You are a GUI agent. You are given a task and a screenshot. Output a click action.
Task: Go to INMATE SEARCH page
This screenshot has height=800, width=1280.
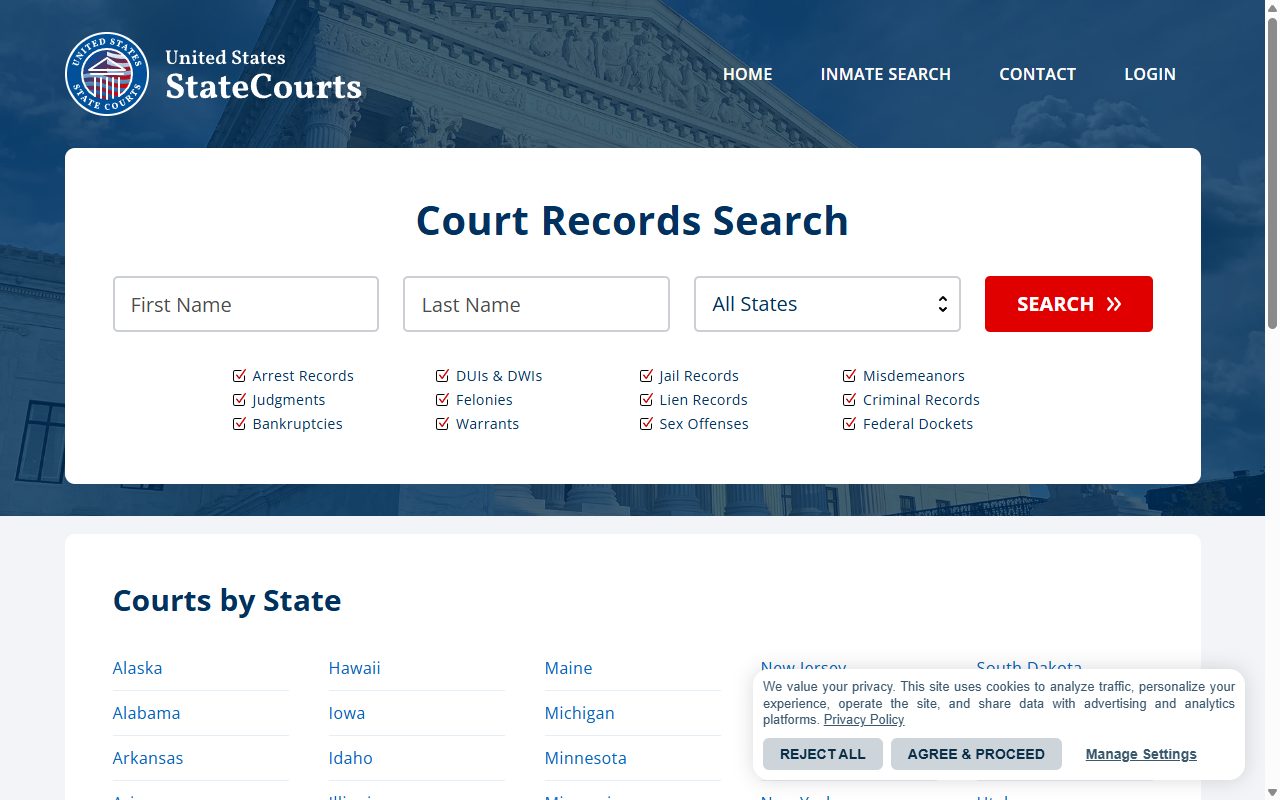pyautogui.click(x=886, y=74)
